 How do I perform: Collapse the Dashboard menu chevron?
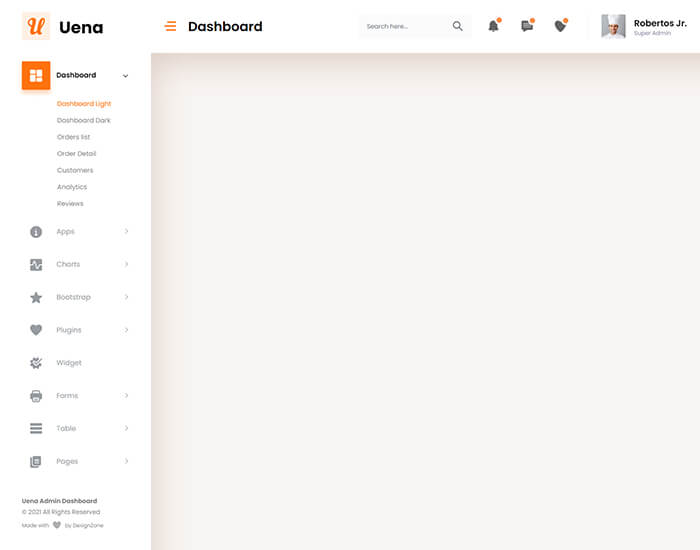125,76
